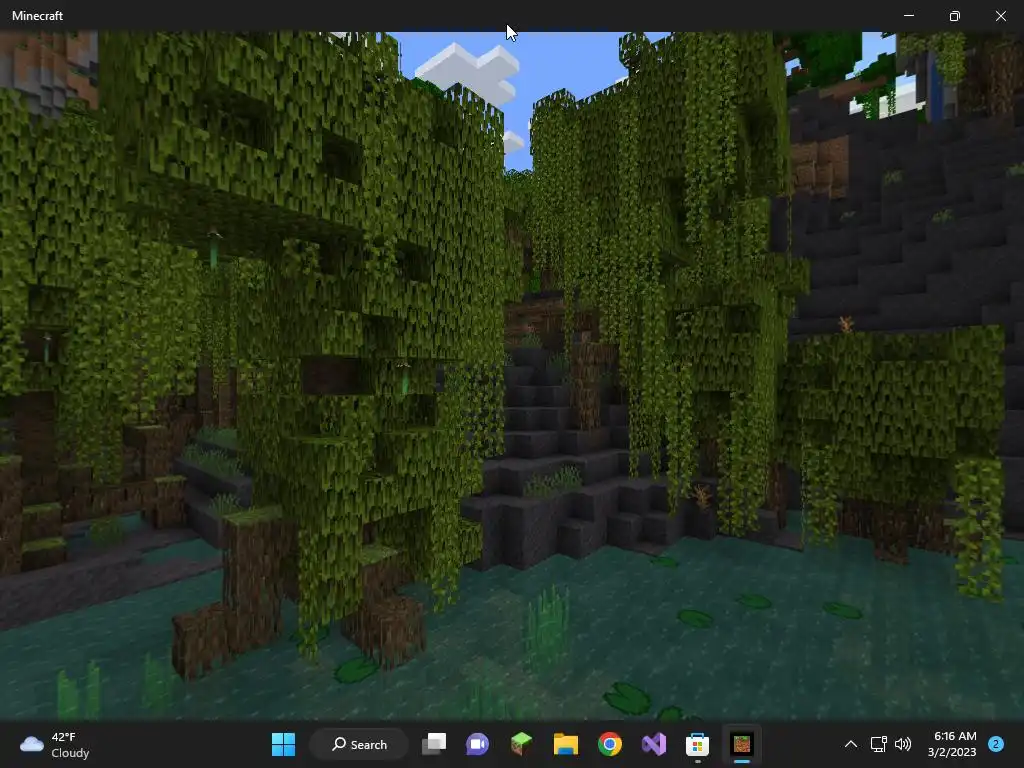1024x768 pixels.
Task: Select the active Minecraft taskbar icon
Action: click(x=742, y=744)
